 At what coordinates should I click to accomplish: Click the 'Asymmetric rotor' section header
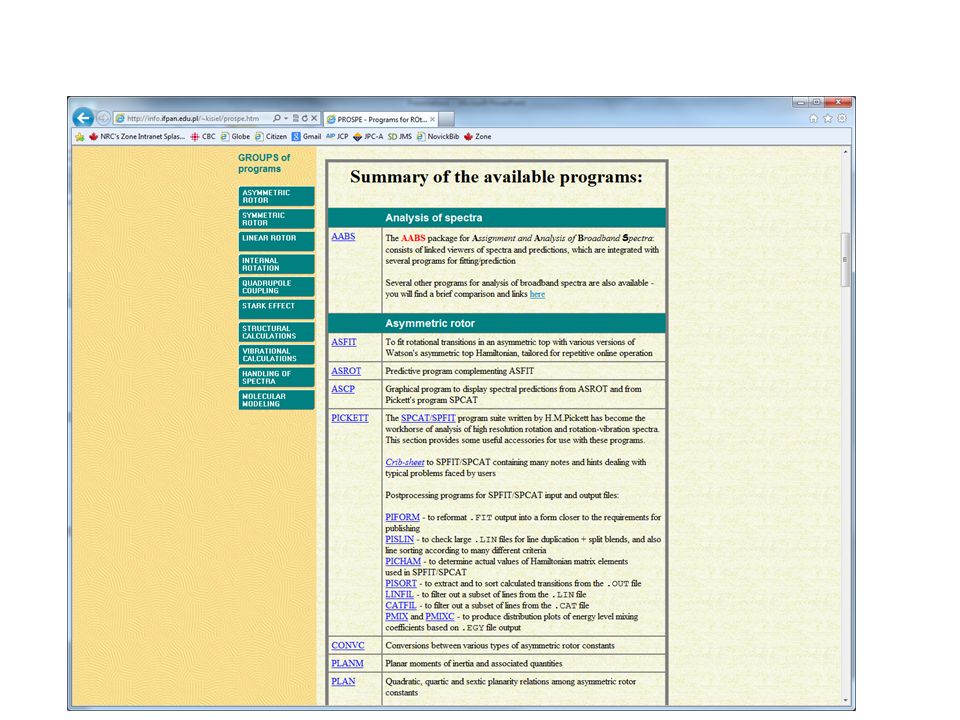(x=497, y=323)
